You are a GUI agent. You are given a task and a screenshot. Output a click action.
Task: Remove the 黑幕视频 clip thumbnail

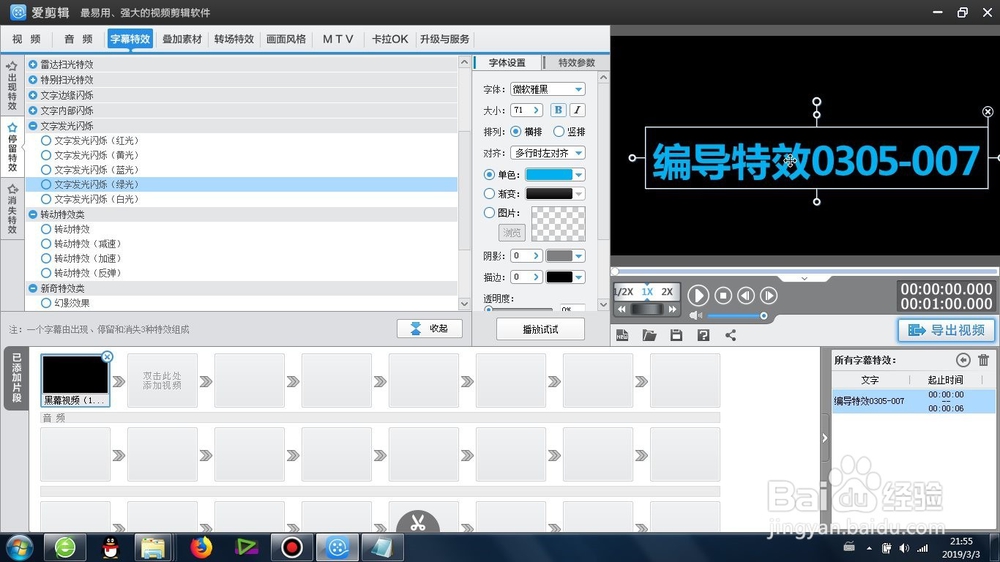click(x=107, y=357)
